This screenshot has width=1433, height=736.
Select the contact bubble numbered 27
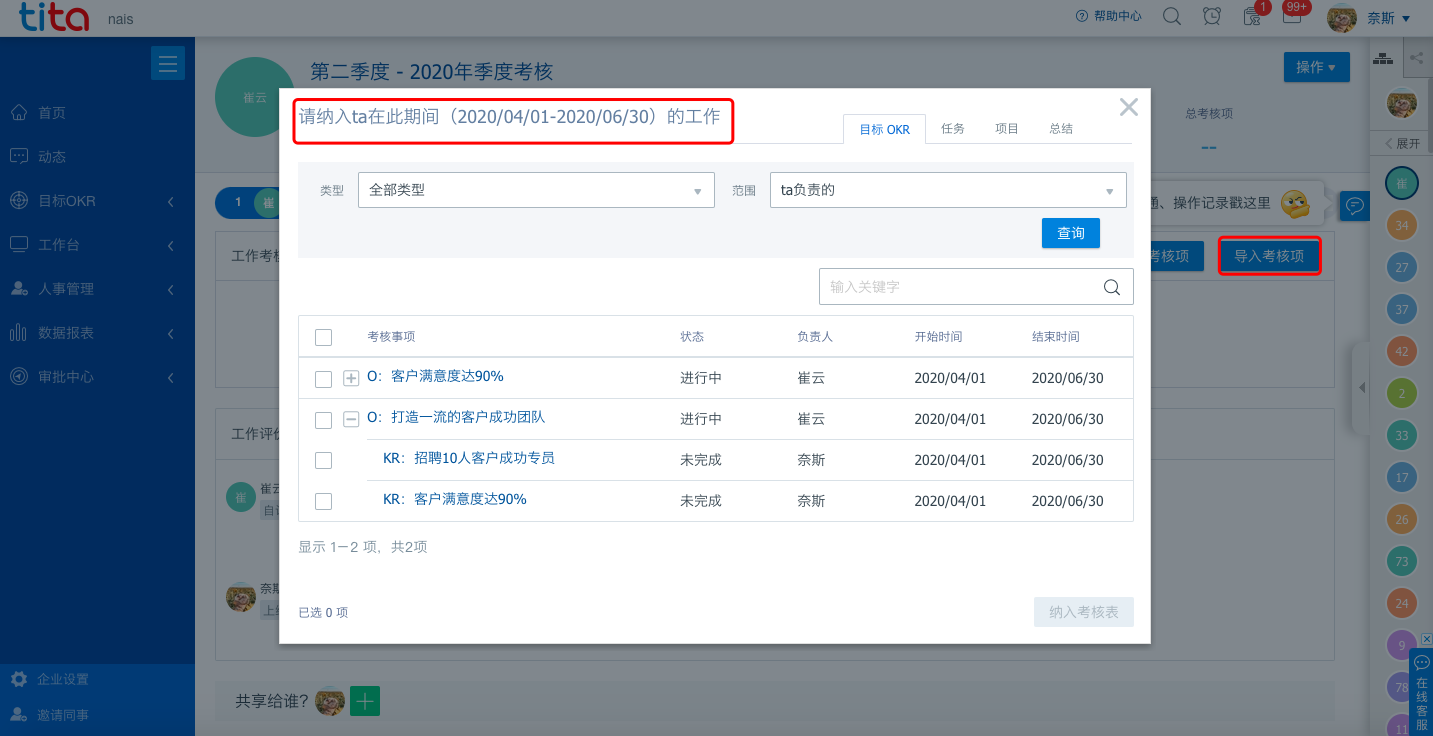[1402, 268]
